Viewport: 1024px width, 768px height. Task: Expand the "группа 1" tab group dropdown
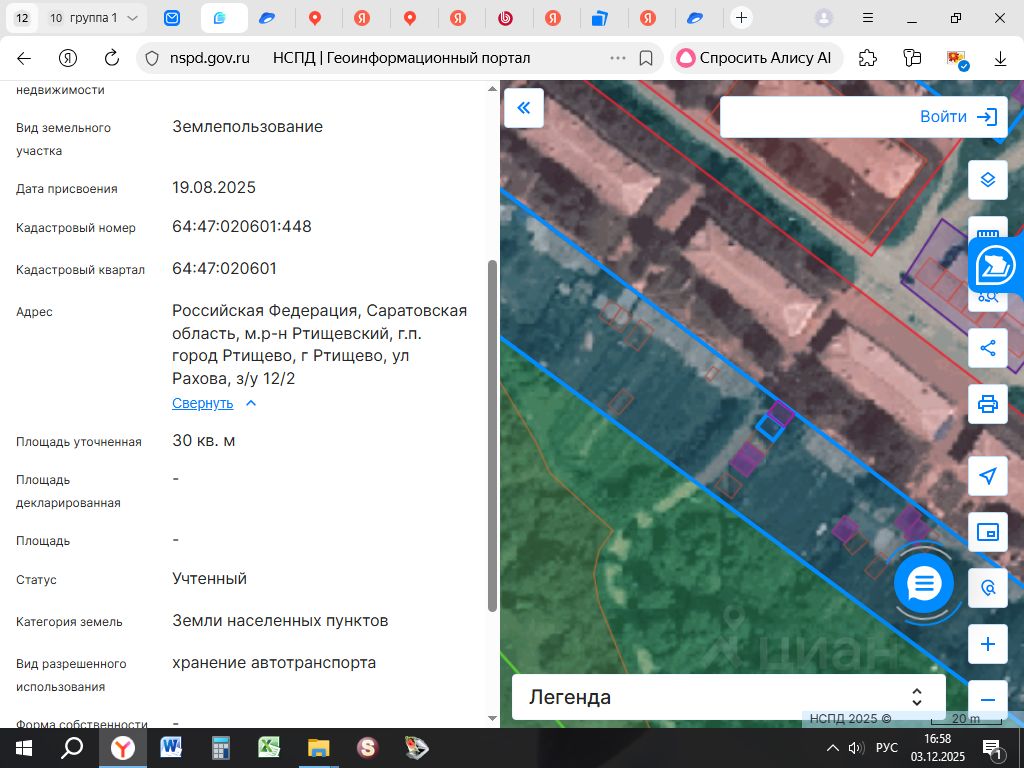(x=132, y=18)
